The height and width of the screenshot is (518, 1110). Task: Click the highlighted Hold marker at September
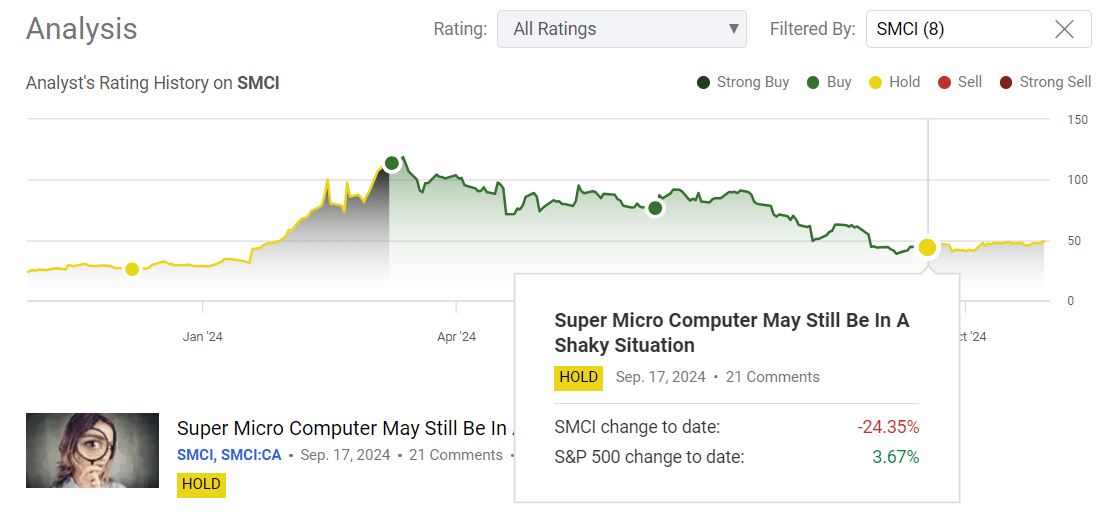(x=927, y=247)
